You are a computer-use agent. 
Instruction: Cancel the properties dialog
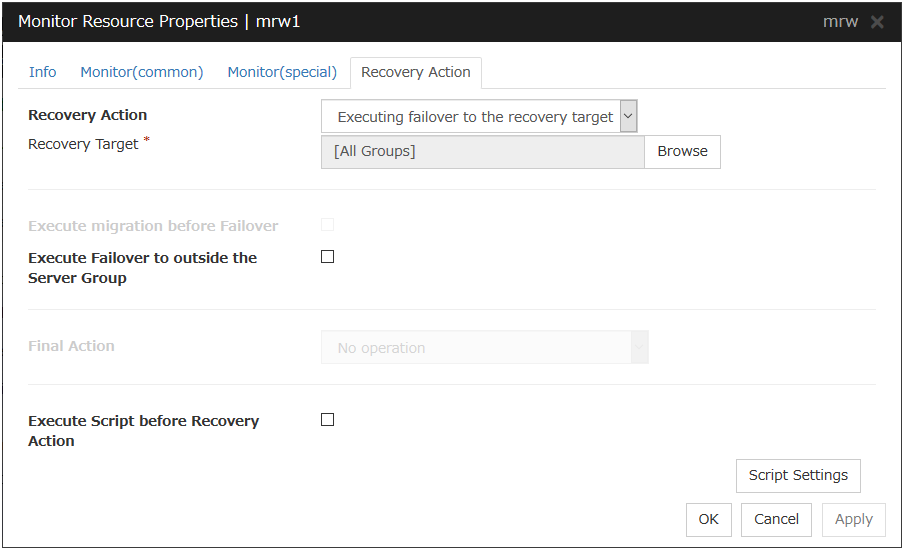776,519
